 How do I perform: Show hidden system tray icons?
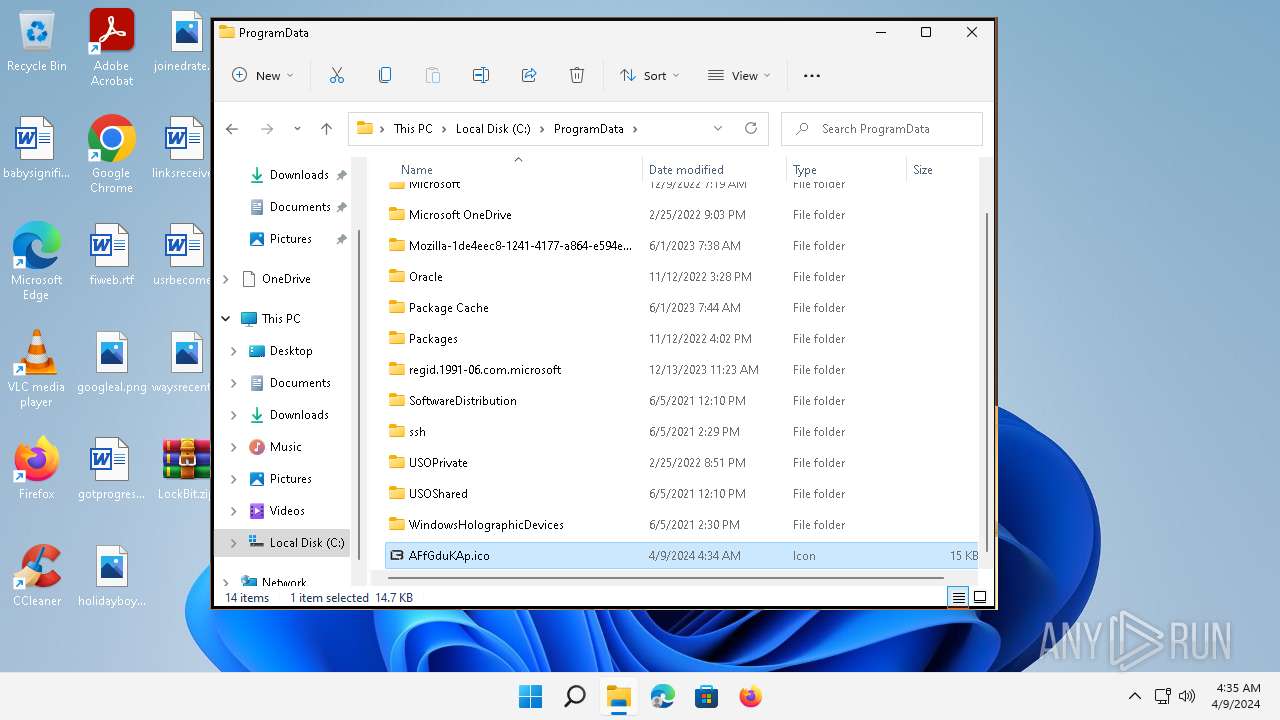click(x=1134, y=696)
